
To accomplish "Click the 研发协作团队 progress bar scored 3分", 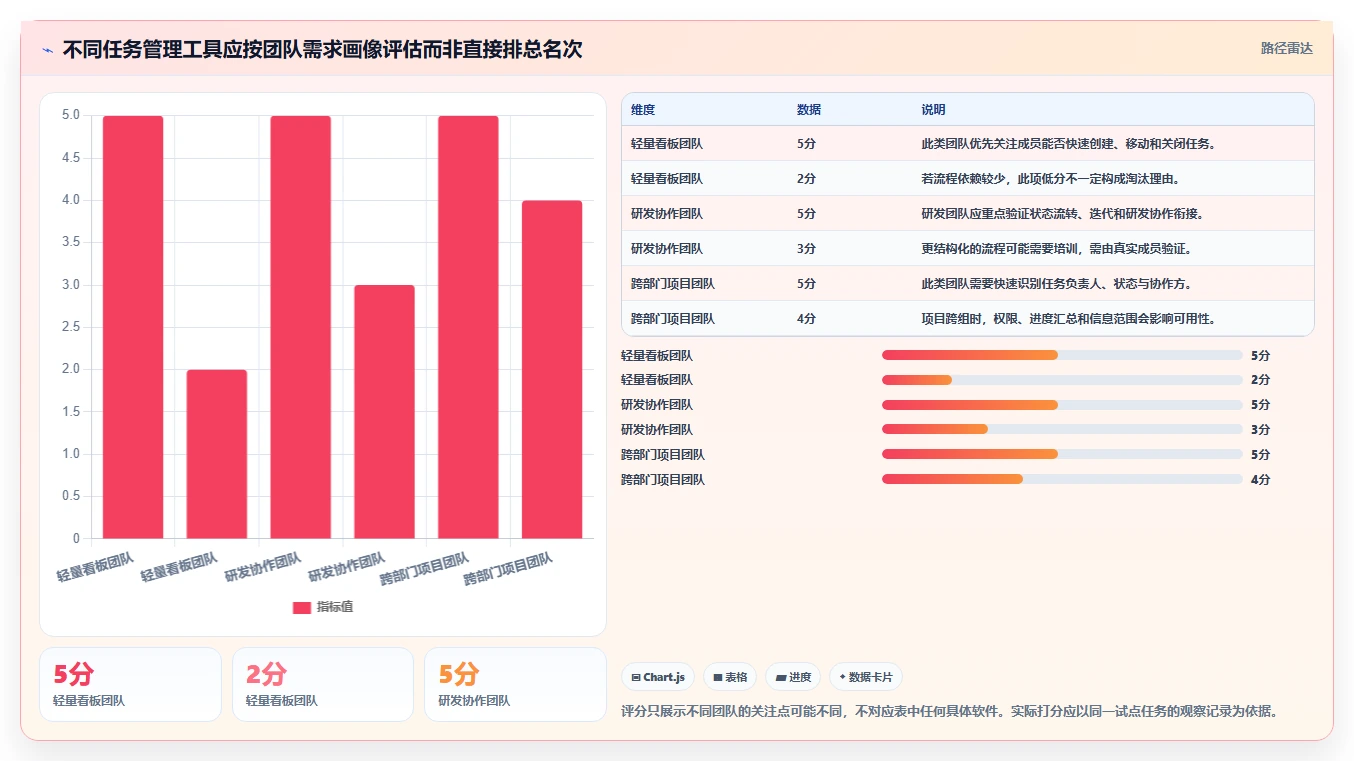I will [x=1062, y=430].
